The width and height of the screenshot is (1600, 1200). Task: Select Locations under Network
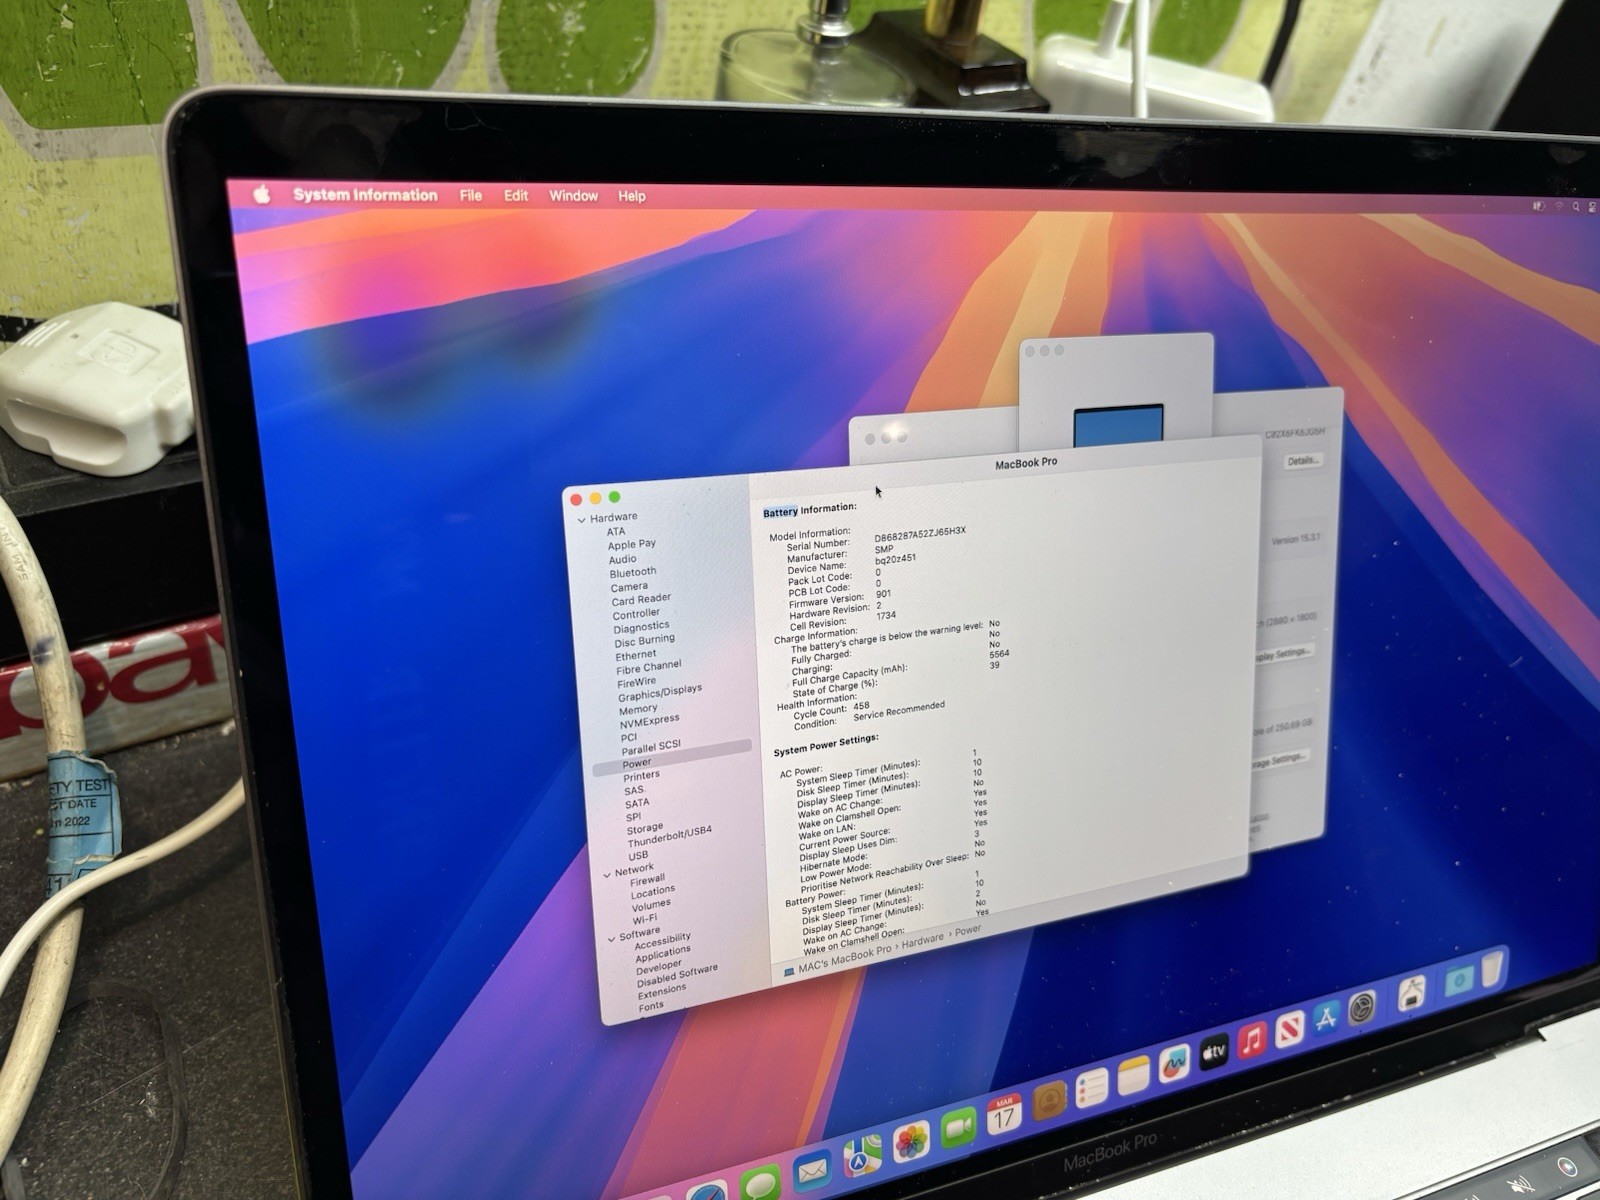pos(653,891)
